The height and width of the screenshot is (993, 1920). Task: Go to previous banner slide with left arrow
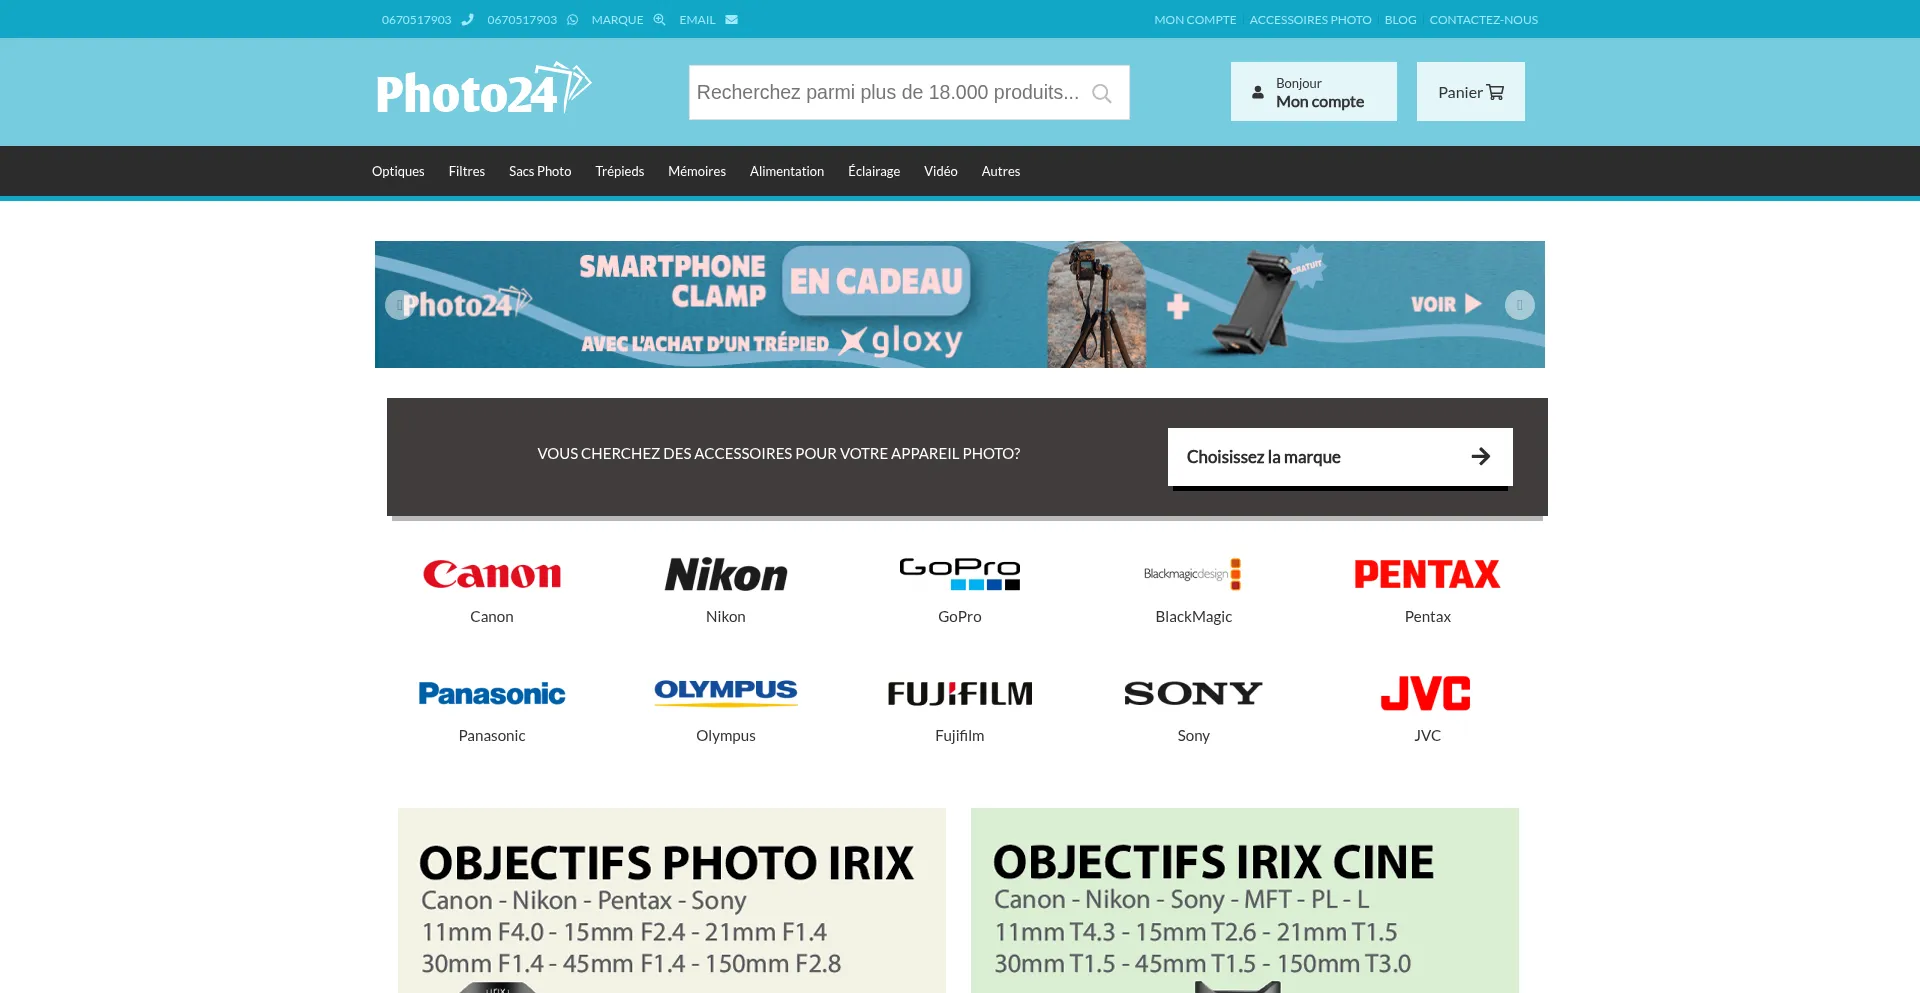[x=399, y=305]
